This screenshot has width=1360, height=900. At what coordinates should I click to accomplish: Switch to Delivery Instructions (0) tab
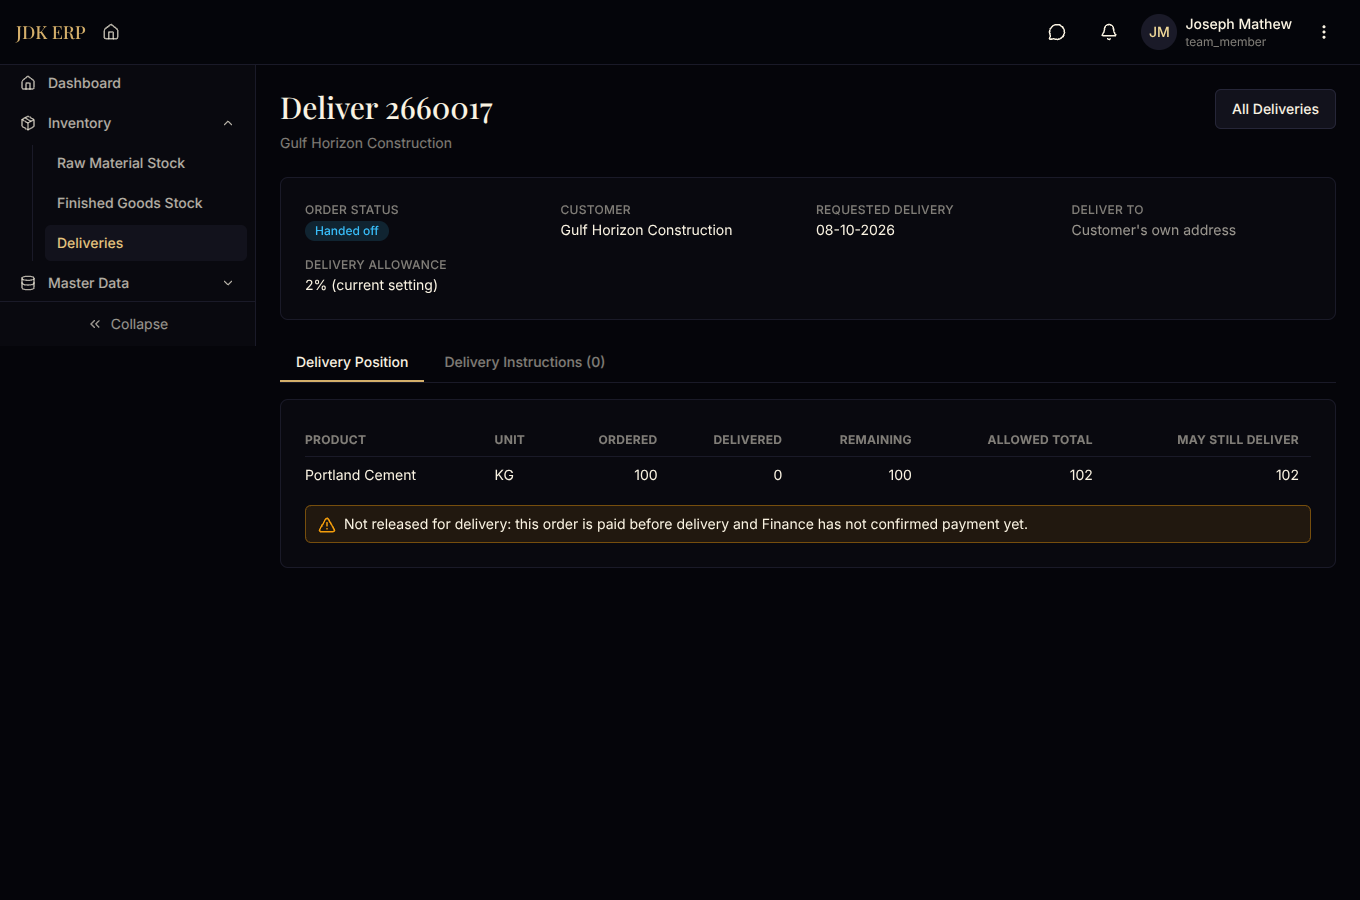pyautogui.click(x=525, y=362)
